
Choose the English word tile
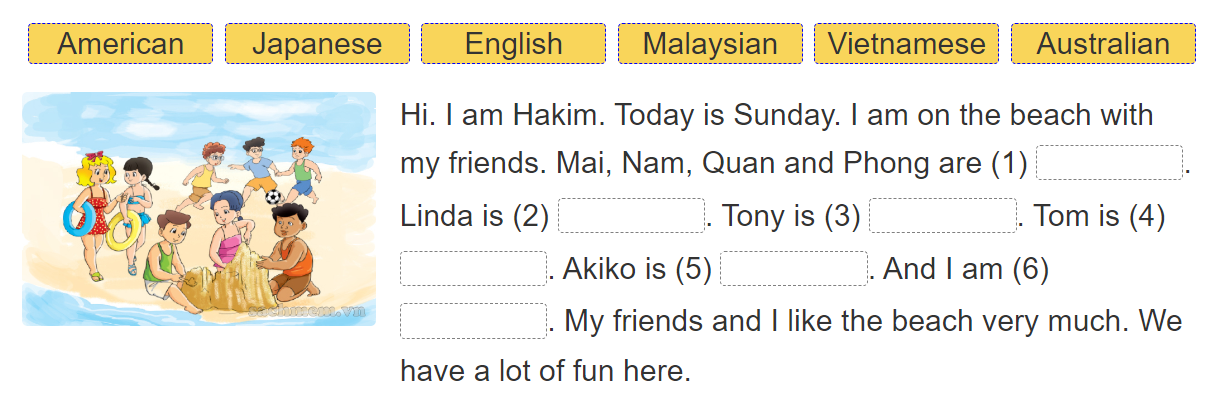click(513, 44)
